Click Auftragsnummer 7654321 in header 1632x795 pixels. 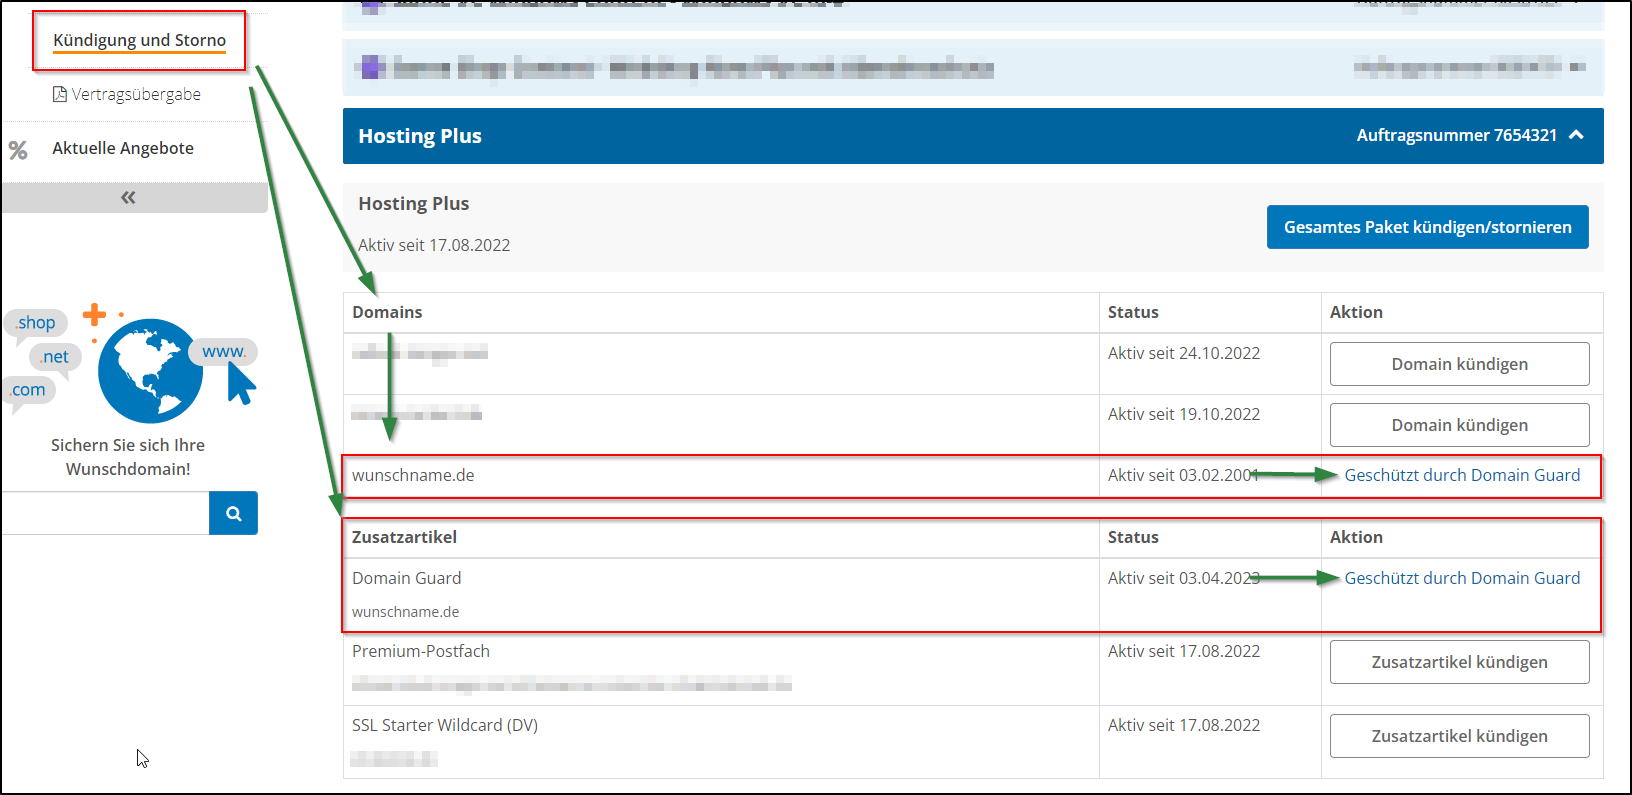coord(1456,135)
